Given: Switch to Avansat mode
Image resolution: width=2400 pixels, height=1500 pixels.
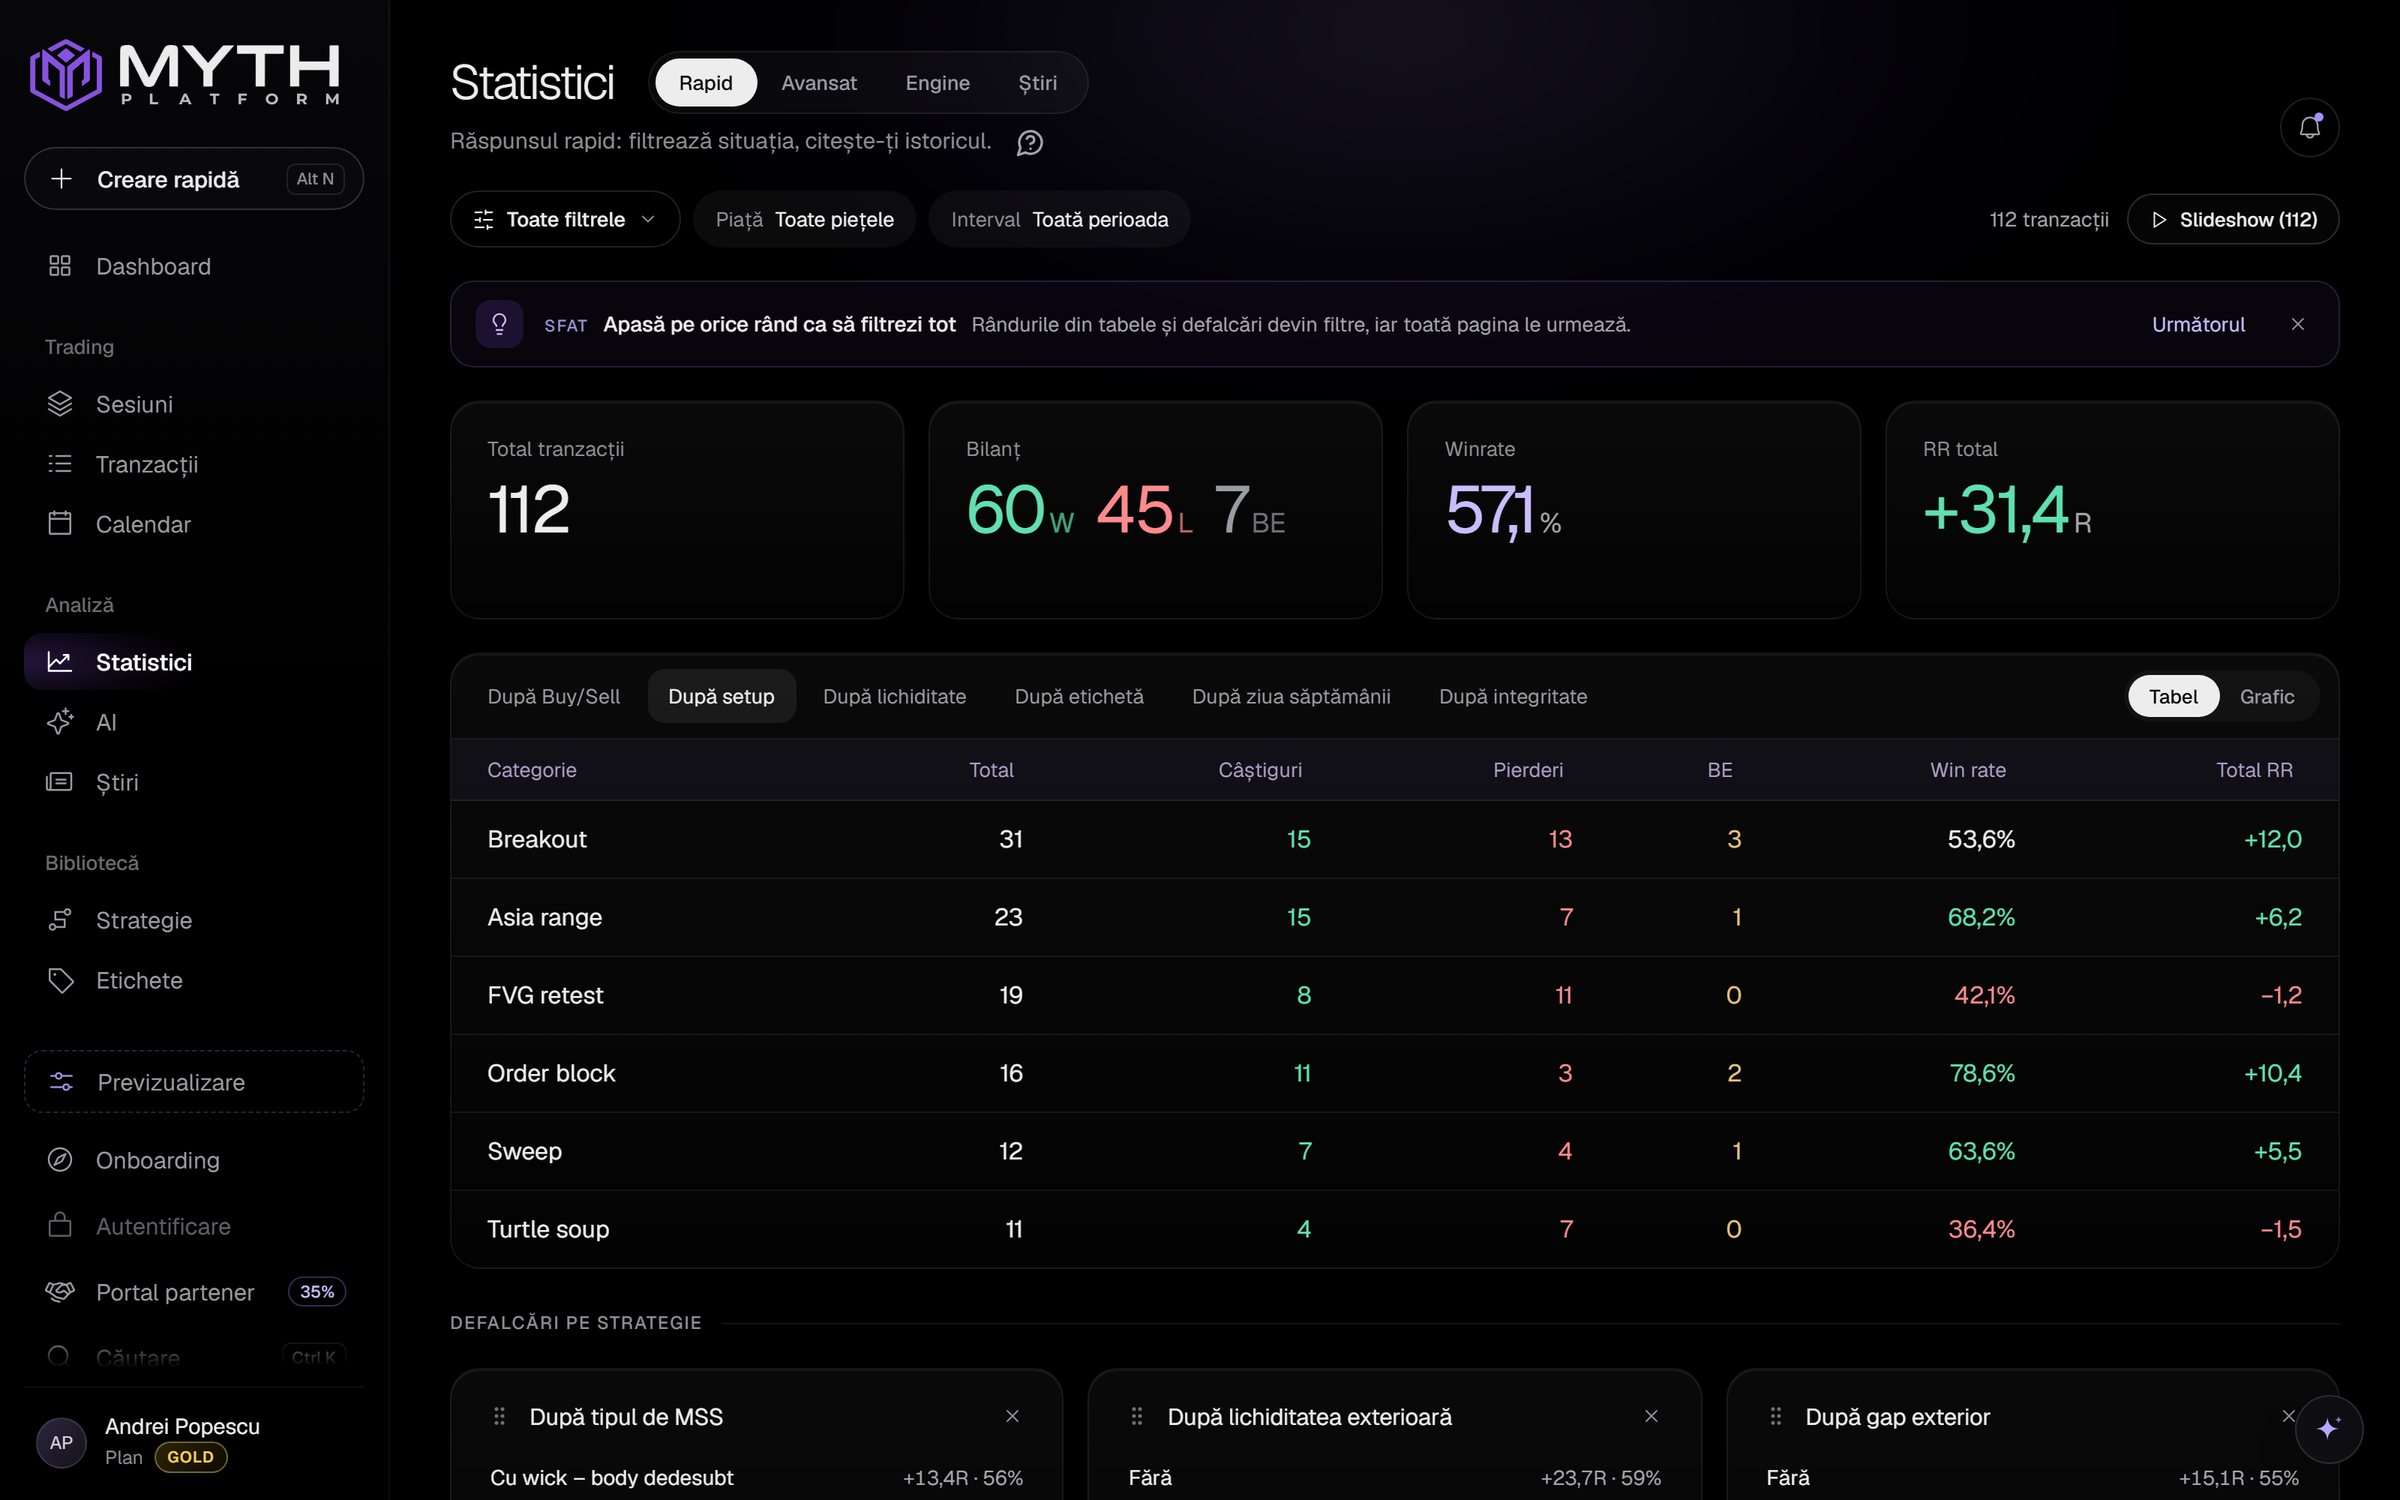Looking at the screenshot, I should (818, 83).
